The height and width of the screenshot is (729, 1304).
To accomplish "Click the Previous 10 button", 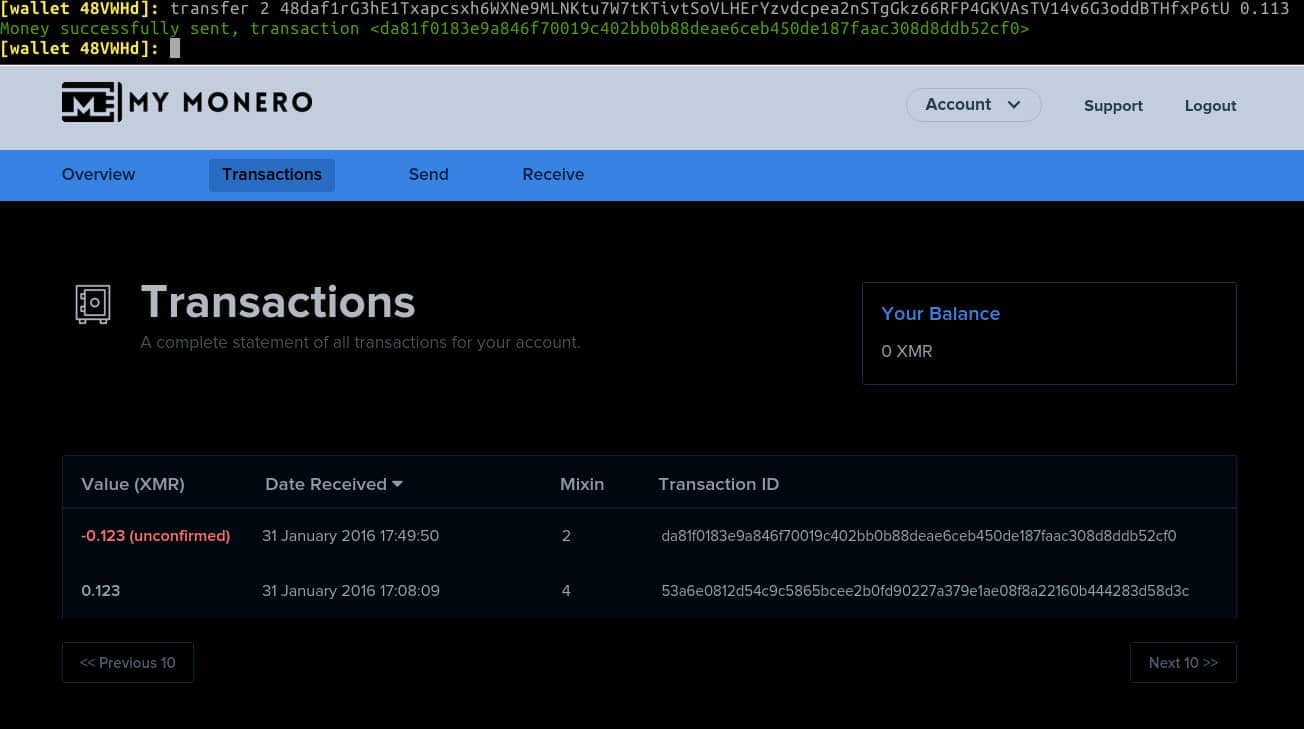I will pos(128,663).
